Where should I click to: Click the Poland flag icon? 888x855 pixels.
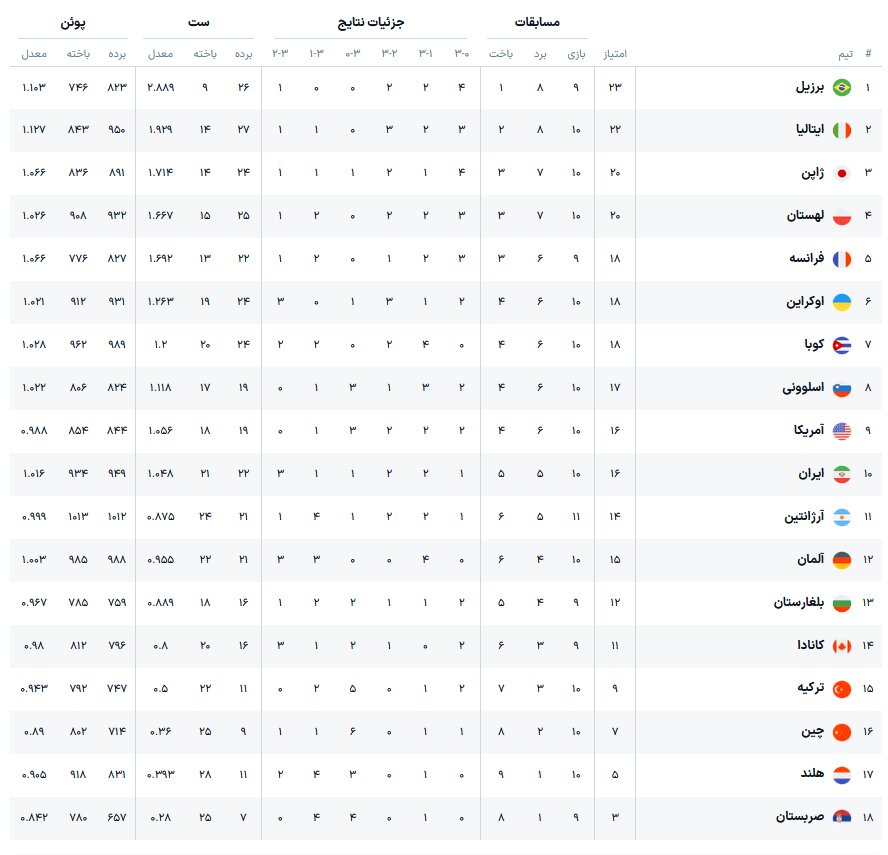(842, 217)
